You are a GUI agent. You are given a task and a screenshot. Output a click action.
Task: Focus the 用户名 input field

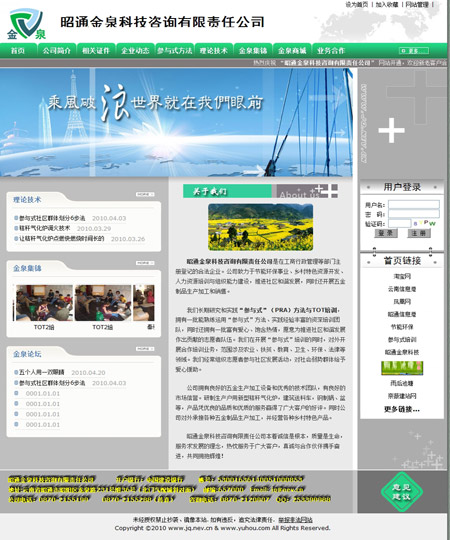(x=414, y=205)
